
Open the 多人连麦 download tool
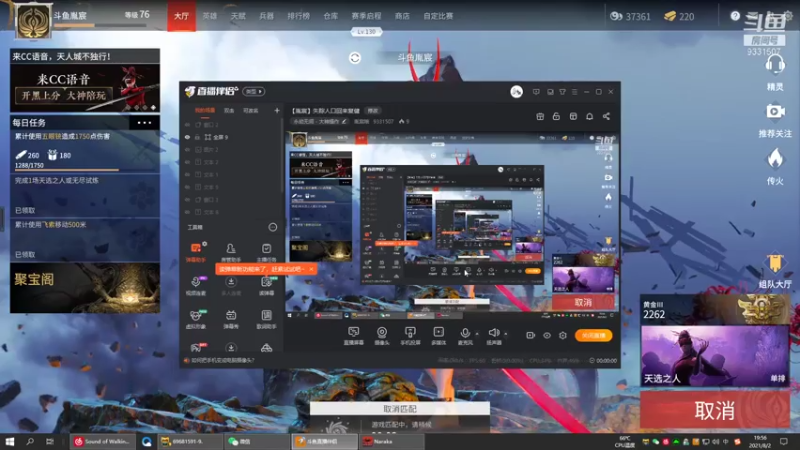click(x=231, y=286)
